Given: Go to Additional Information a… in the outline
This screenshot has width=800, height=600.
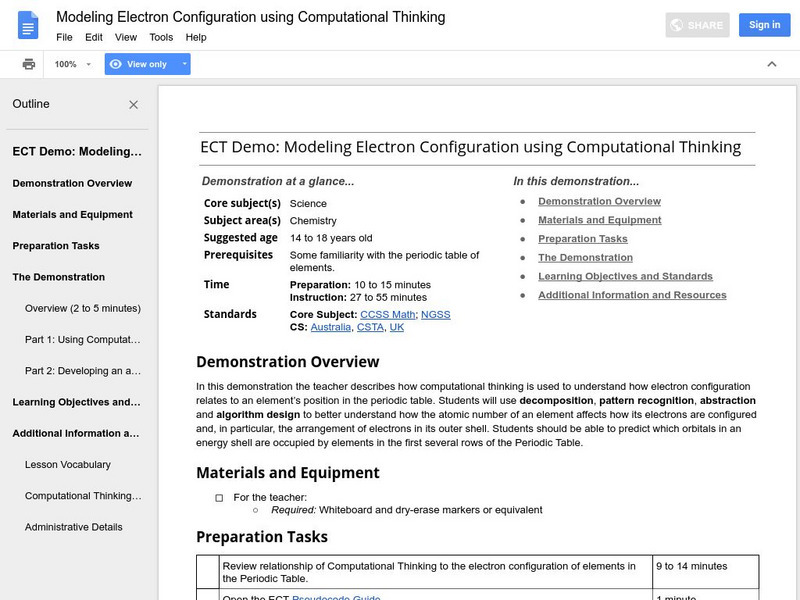Looking at the screenshot, I should (76, 433).
